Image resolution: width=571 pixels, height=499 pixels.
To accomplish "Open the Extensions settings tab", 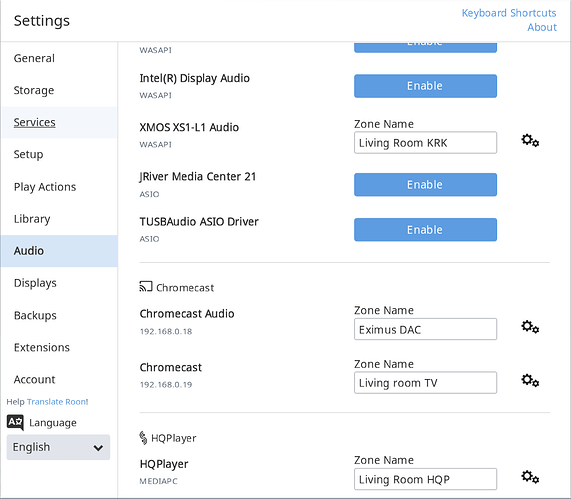I will point(59,347).
